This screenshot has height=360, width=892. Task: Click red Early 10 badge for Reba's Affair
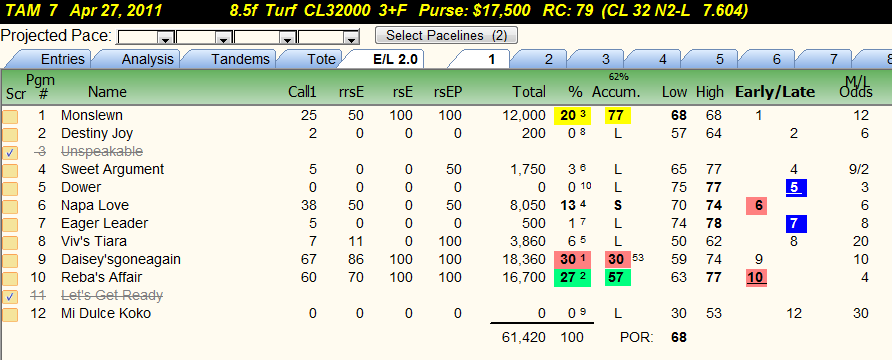(757, 278)
